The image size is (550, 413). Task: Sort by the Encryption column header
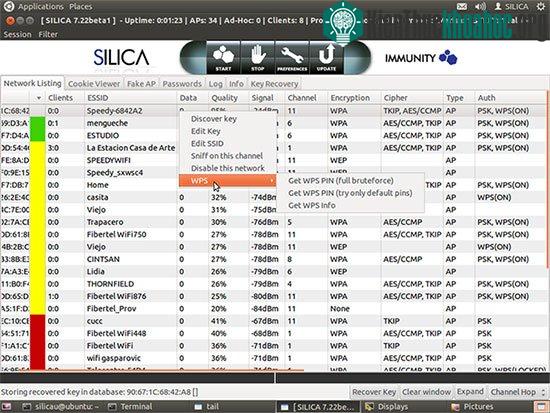coord(354,98)
